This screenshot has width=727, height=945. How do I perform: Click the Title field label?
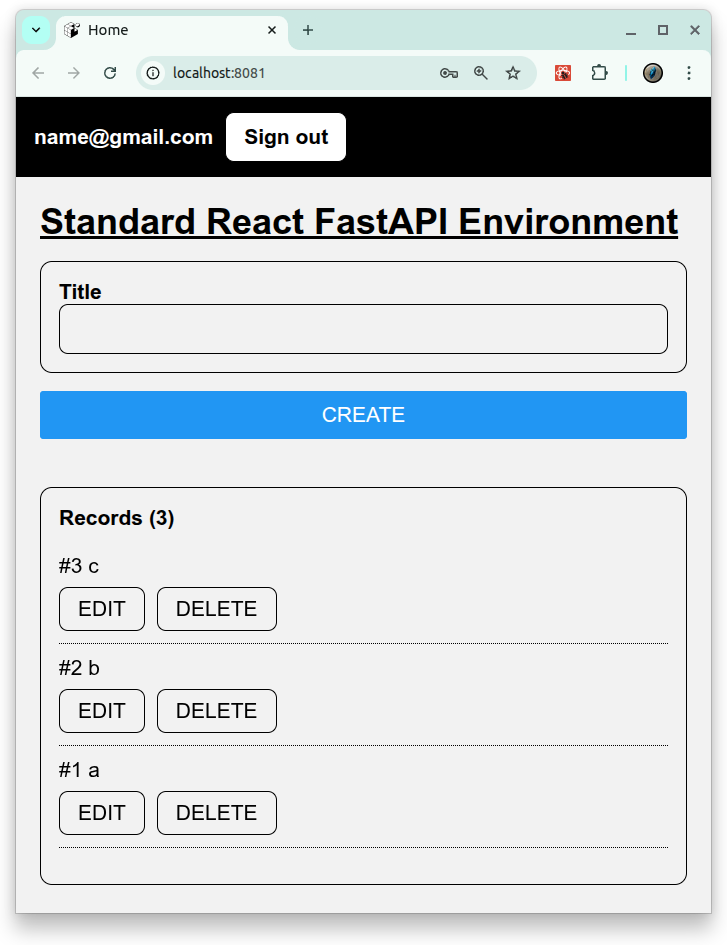(80, 292)
